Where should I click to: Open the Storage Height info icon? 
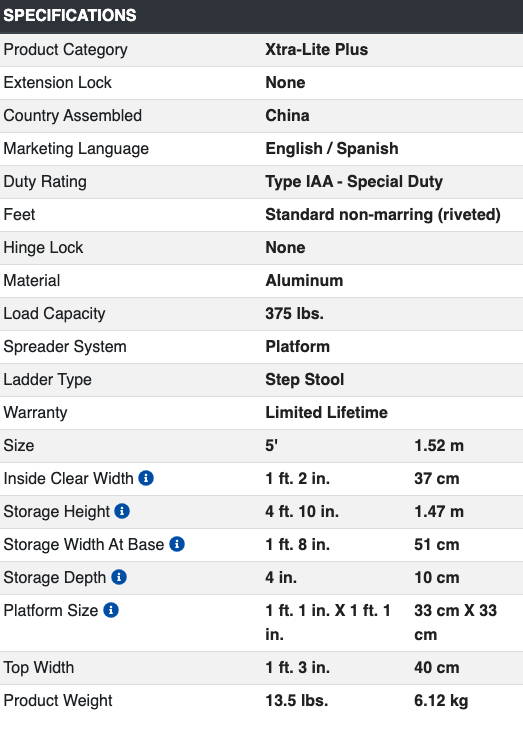point(122,511)
